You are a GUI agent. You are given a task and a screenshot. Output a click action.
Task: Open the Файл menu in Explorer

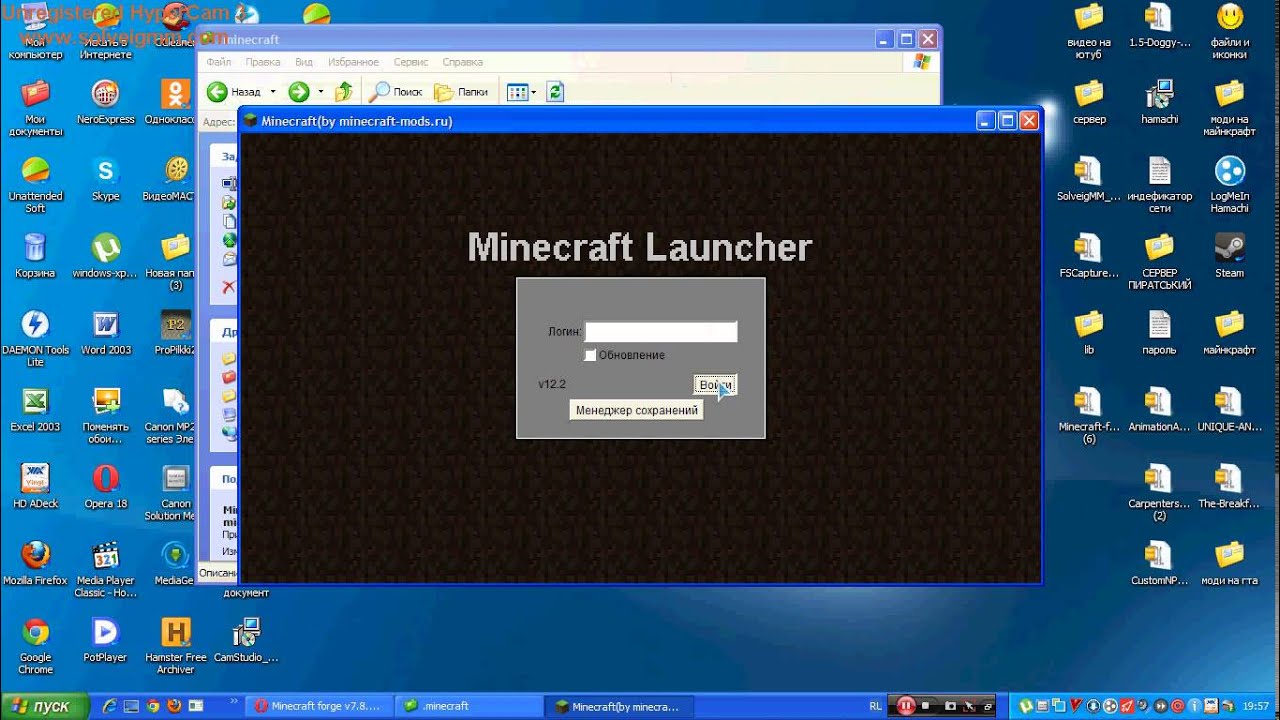219,62
